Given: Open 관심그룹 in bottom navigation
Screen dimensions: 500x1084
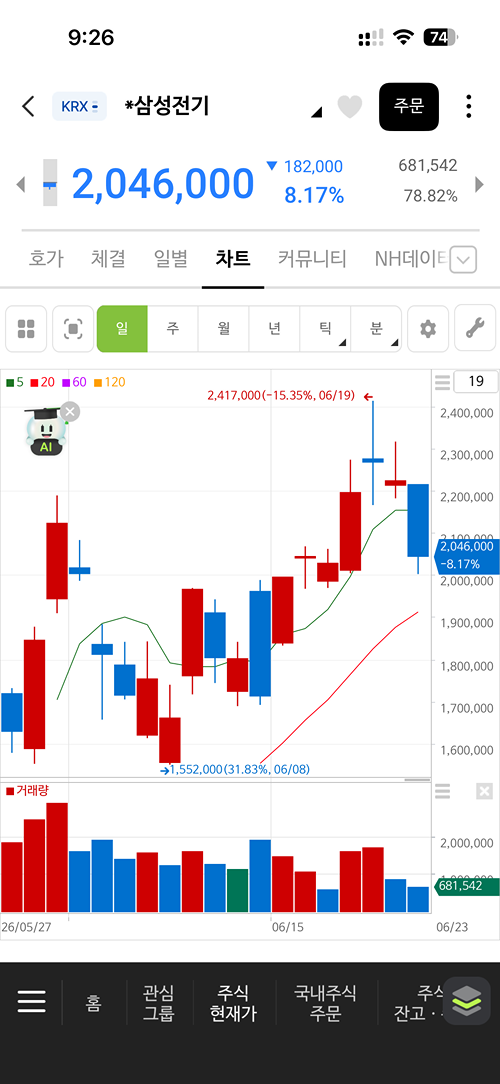Looking at the screenshot, I should coord(159,1004).
